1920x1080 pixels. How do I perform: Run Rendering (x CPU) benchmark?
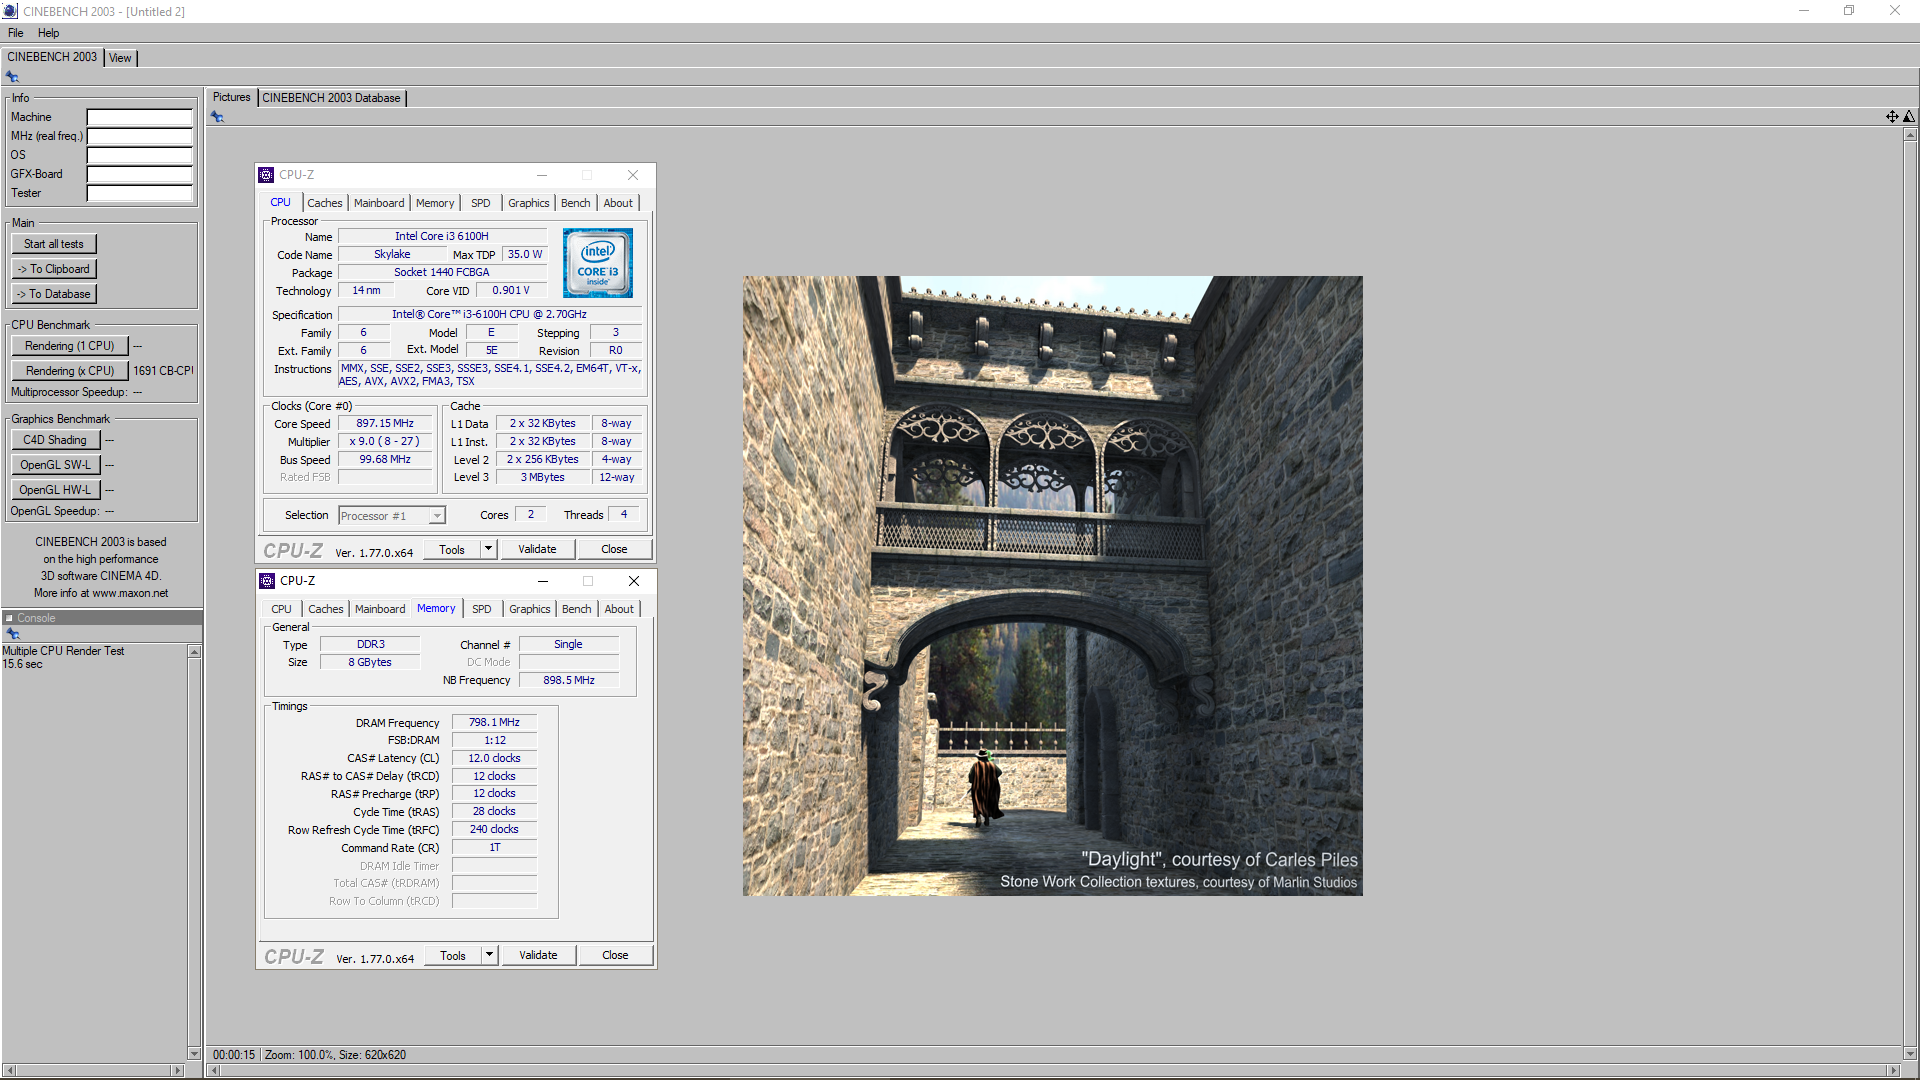[70, 371]
